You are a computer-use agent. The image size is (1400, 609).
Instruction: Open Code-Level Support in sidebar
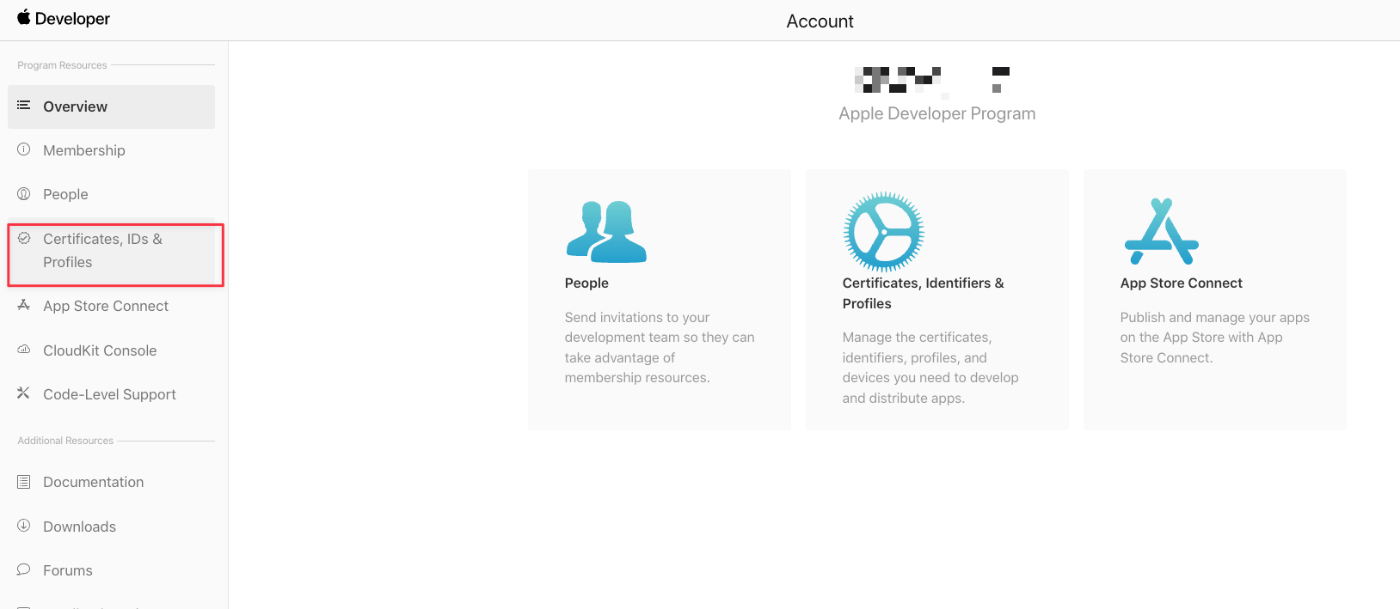pyautogui.click(x=111, y=394)
